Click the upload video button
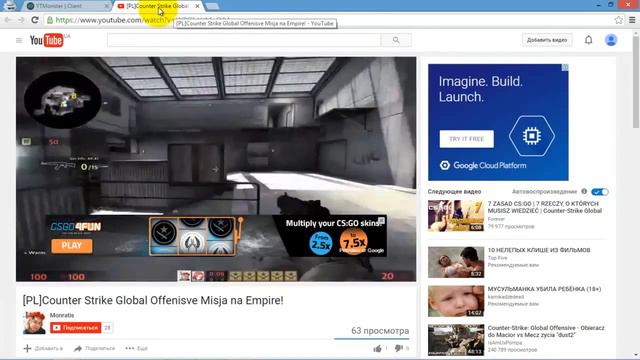The width and height of the screenshot is (640, 360). coord(547,40)
